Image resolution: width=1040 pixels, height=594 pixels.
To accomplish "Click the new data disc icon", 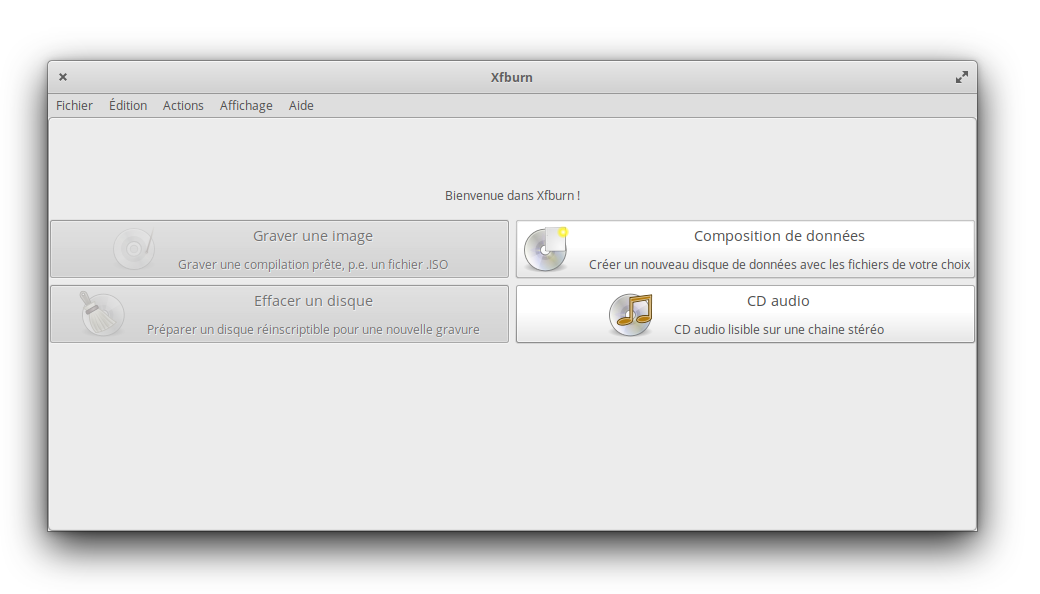I will click(x=547, y=249).
